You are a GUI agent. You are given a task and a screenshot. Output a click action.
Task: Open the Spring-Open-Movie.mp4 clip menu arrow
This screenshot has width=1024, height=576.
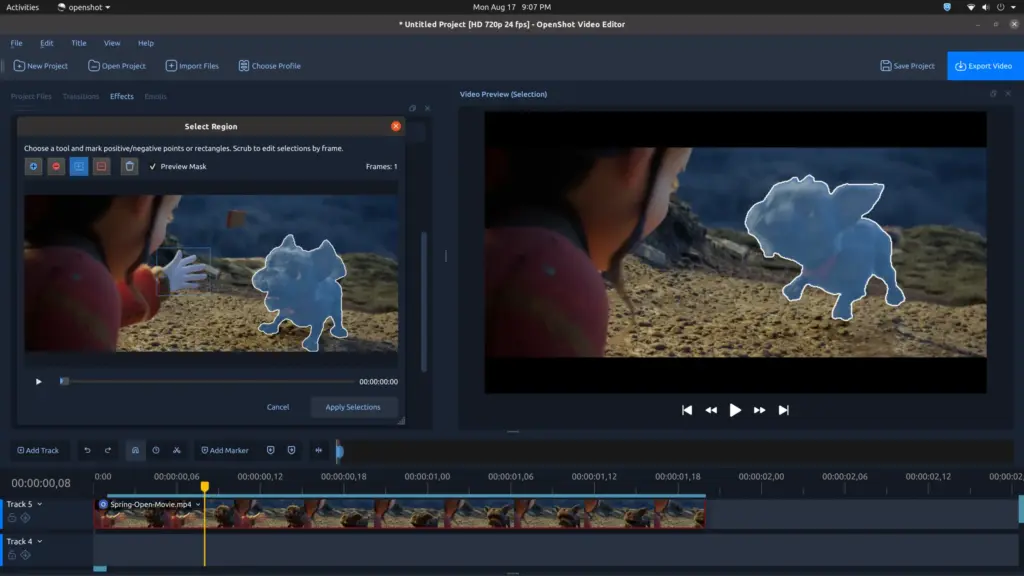pos(198,504)
